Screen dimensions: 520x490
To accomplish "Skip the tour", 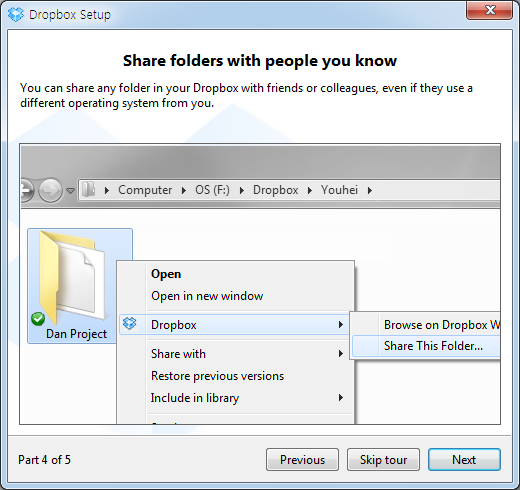I will 383,460.
